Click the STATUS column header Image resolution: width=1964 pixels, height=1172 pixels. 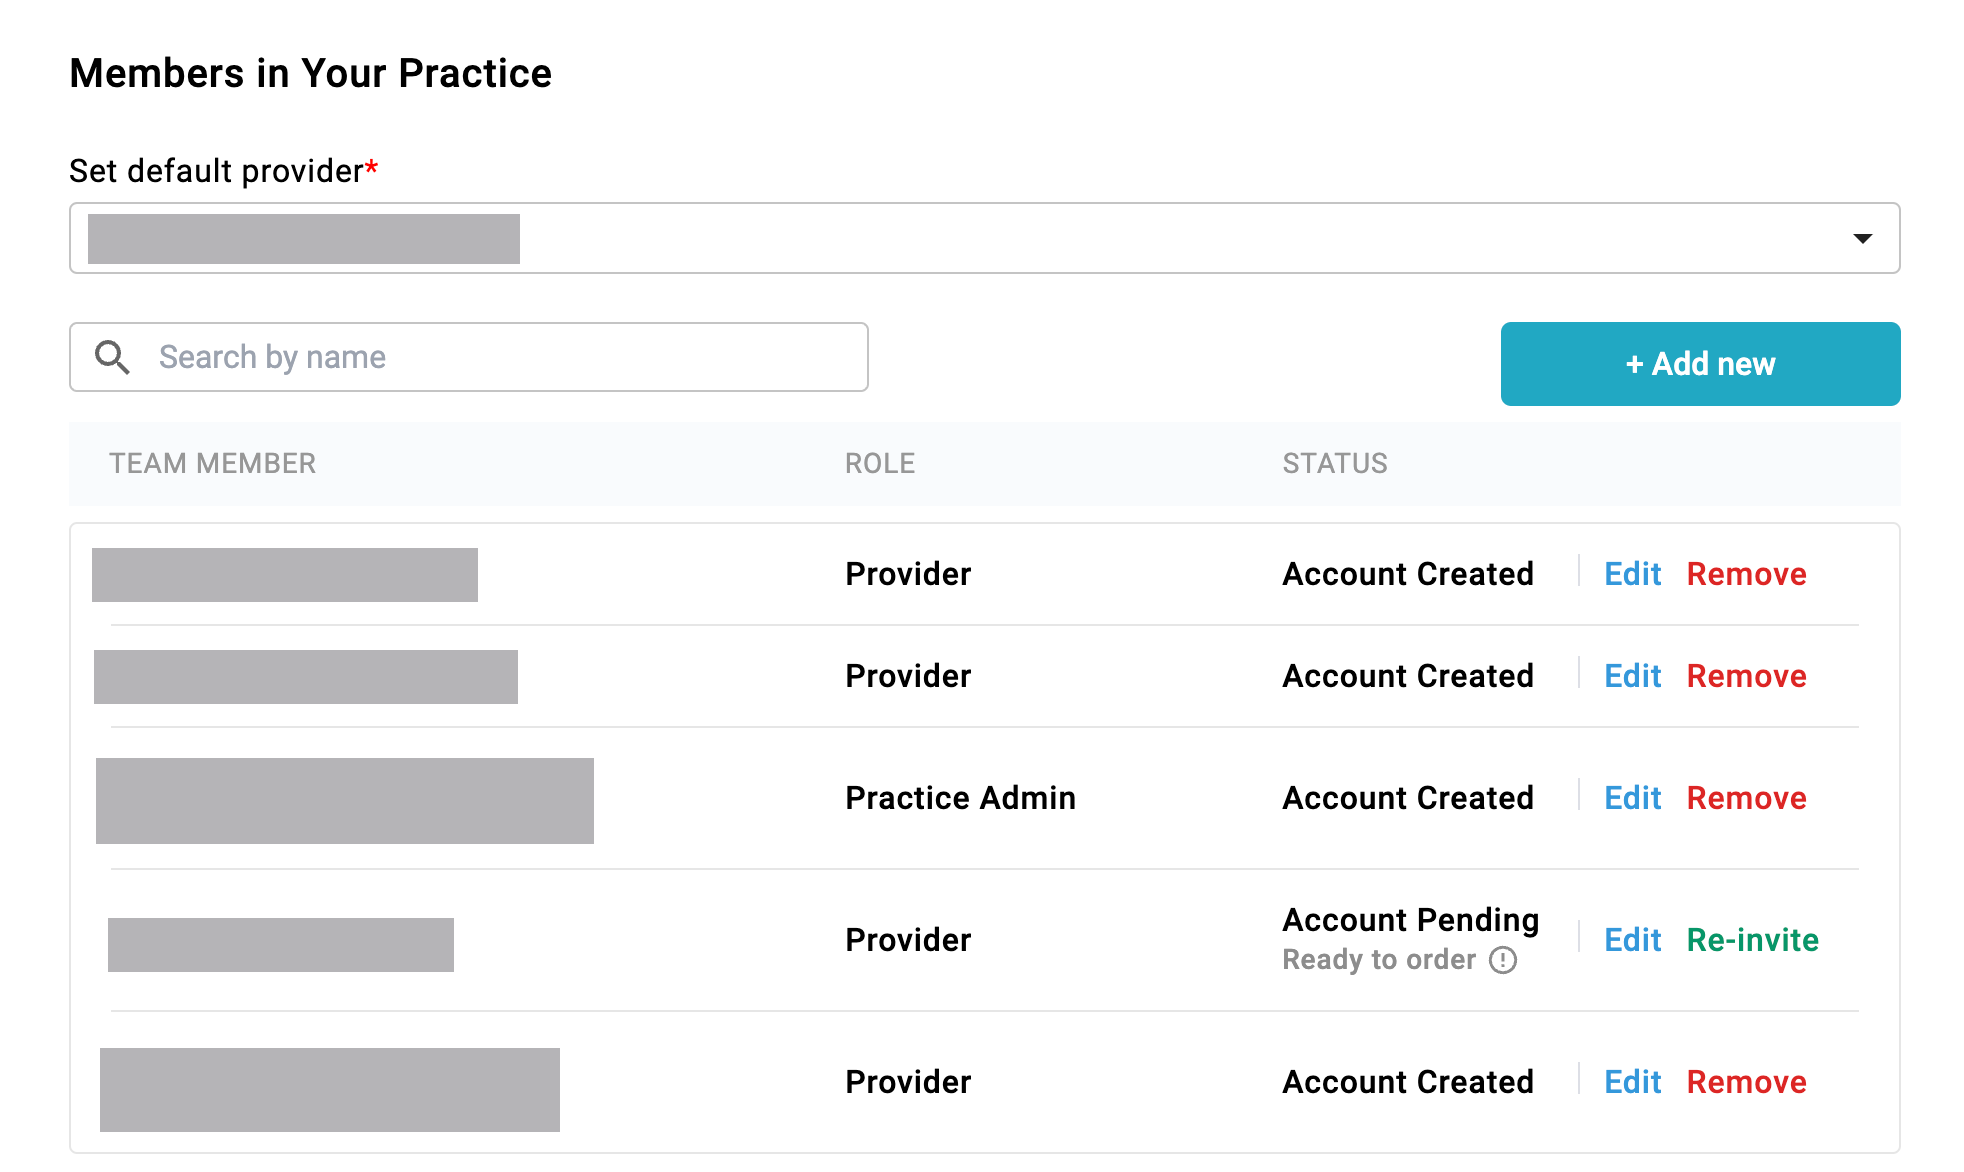point(1334,463)
